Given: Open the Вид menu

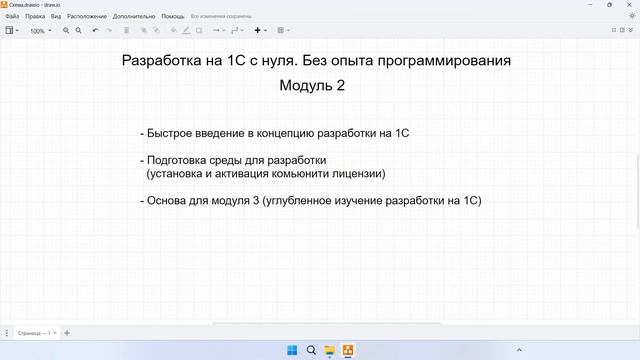Looking at the screenshot, I should coord(56,16).
